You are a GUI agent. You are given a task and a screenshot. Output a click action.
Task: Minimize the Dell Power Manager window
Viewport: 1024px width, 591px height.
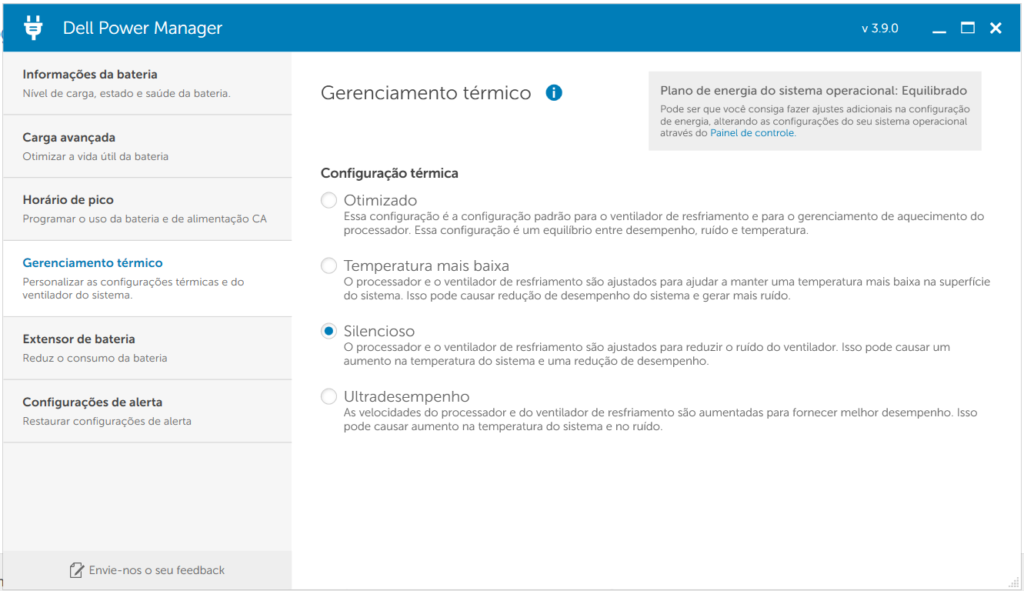939,29
